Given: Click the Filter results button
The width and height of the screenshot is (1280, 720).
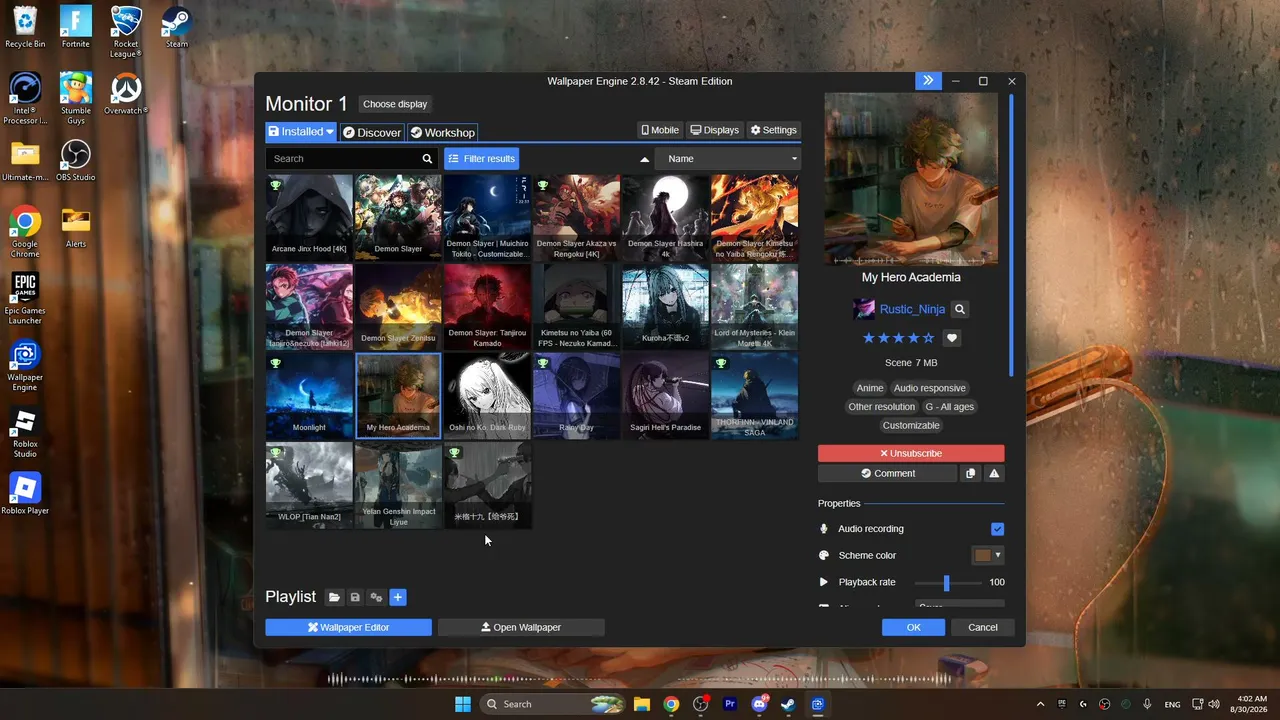Looking at the screenshot, I should click(482, 158).
